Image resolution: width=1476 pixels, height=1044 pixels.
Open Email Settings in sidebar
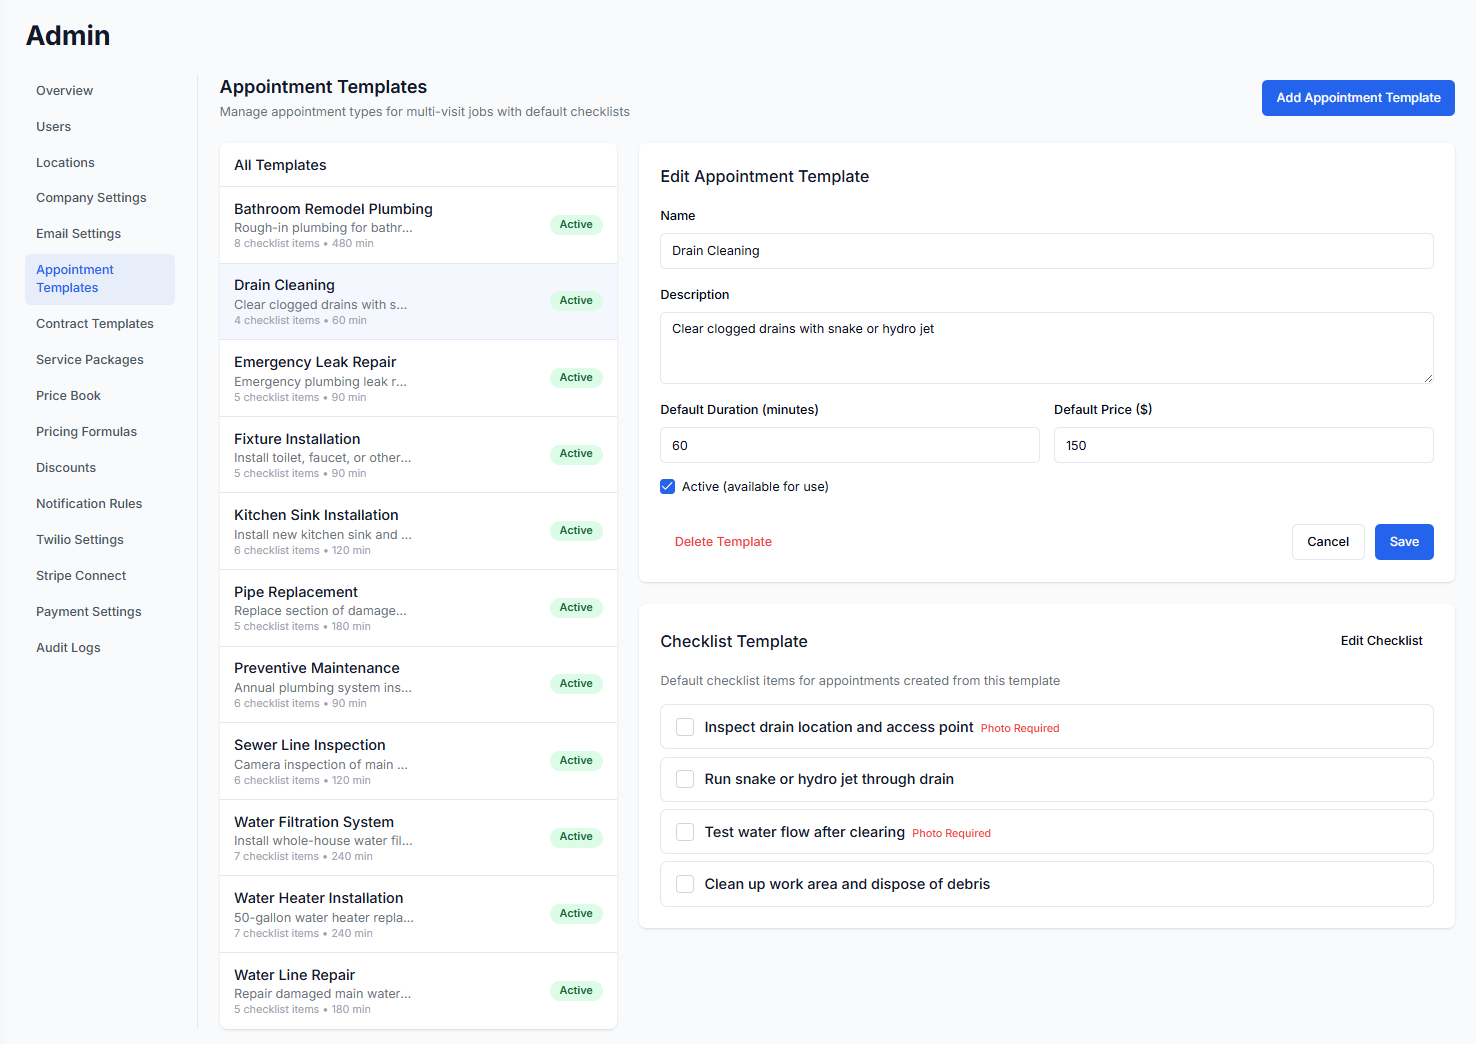(100, 234)
